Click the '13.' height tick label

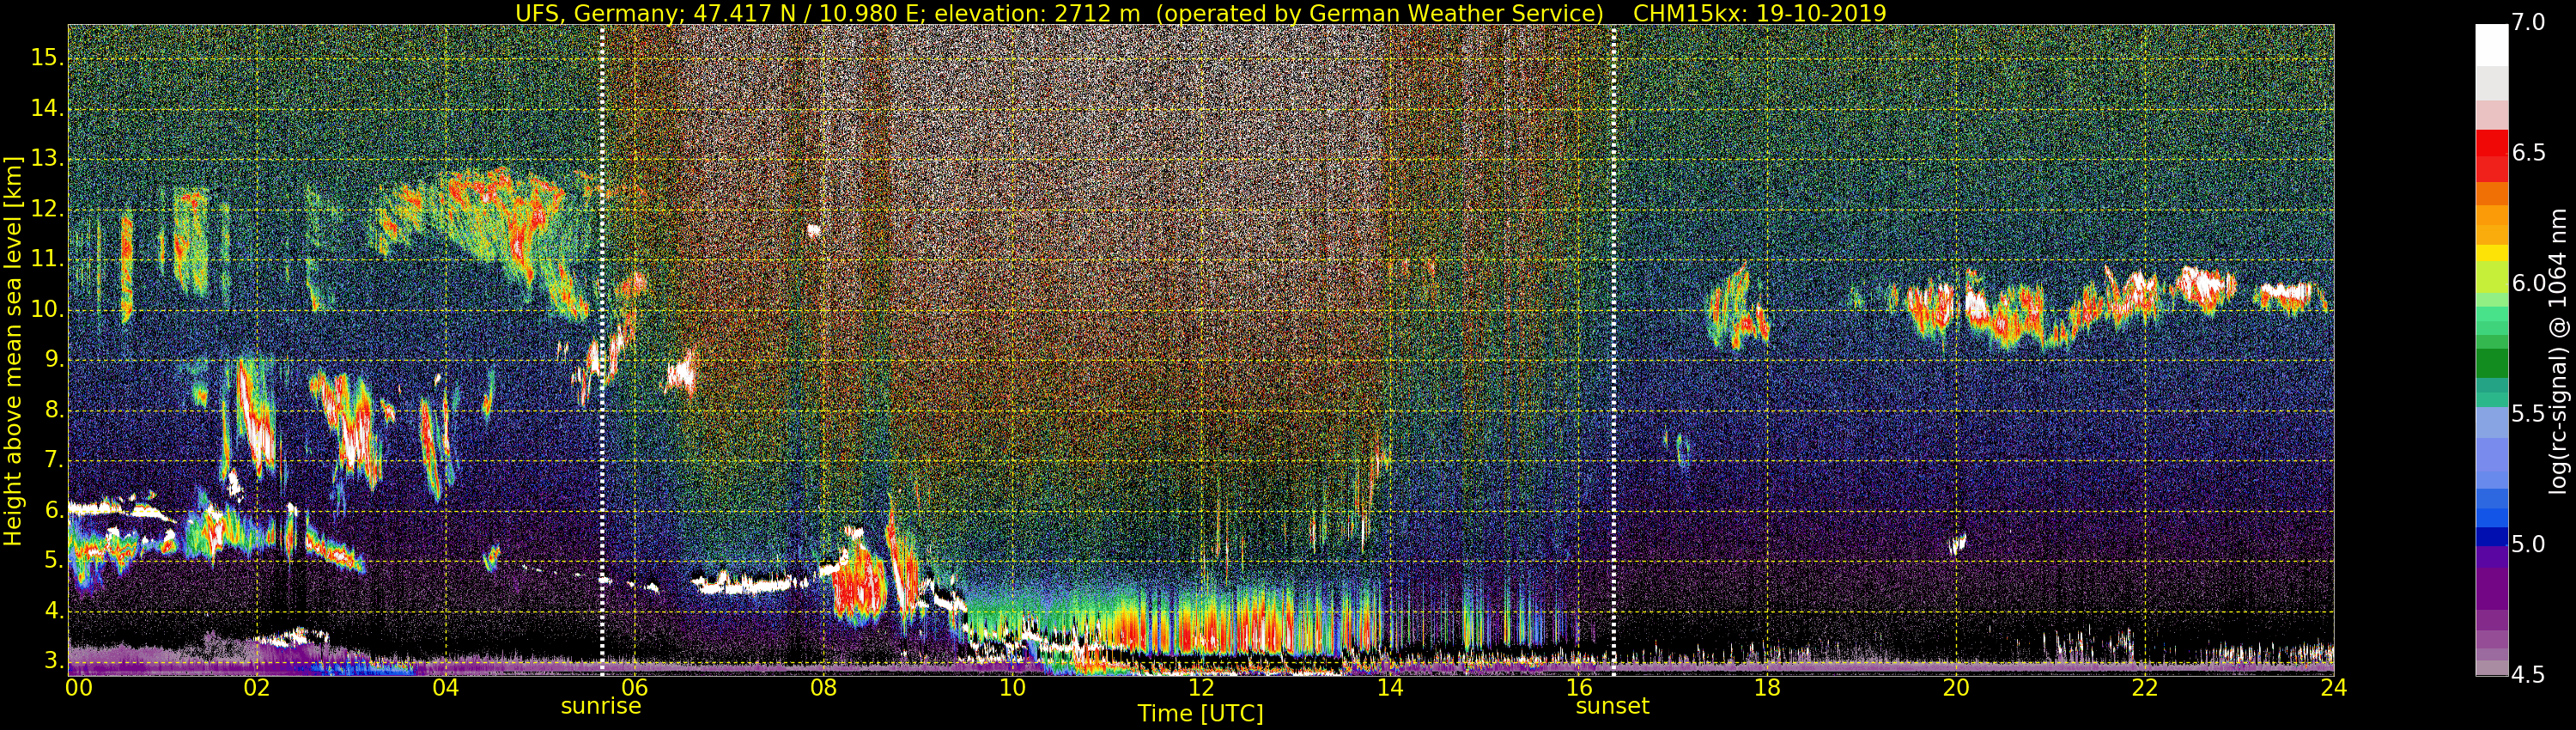click(x=47, y=159)
